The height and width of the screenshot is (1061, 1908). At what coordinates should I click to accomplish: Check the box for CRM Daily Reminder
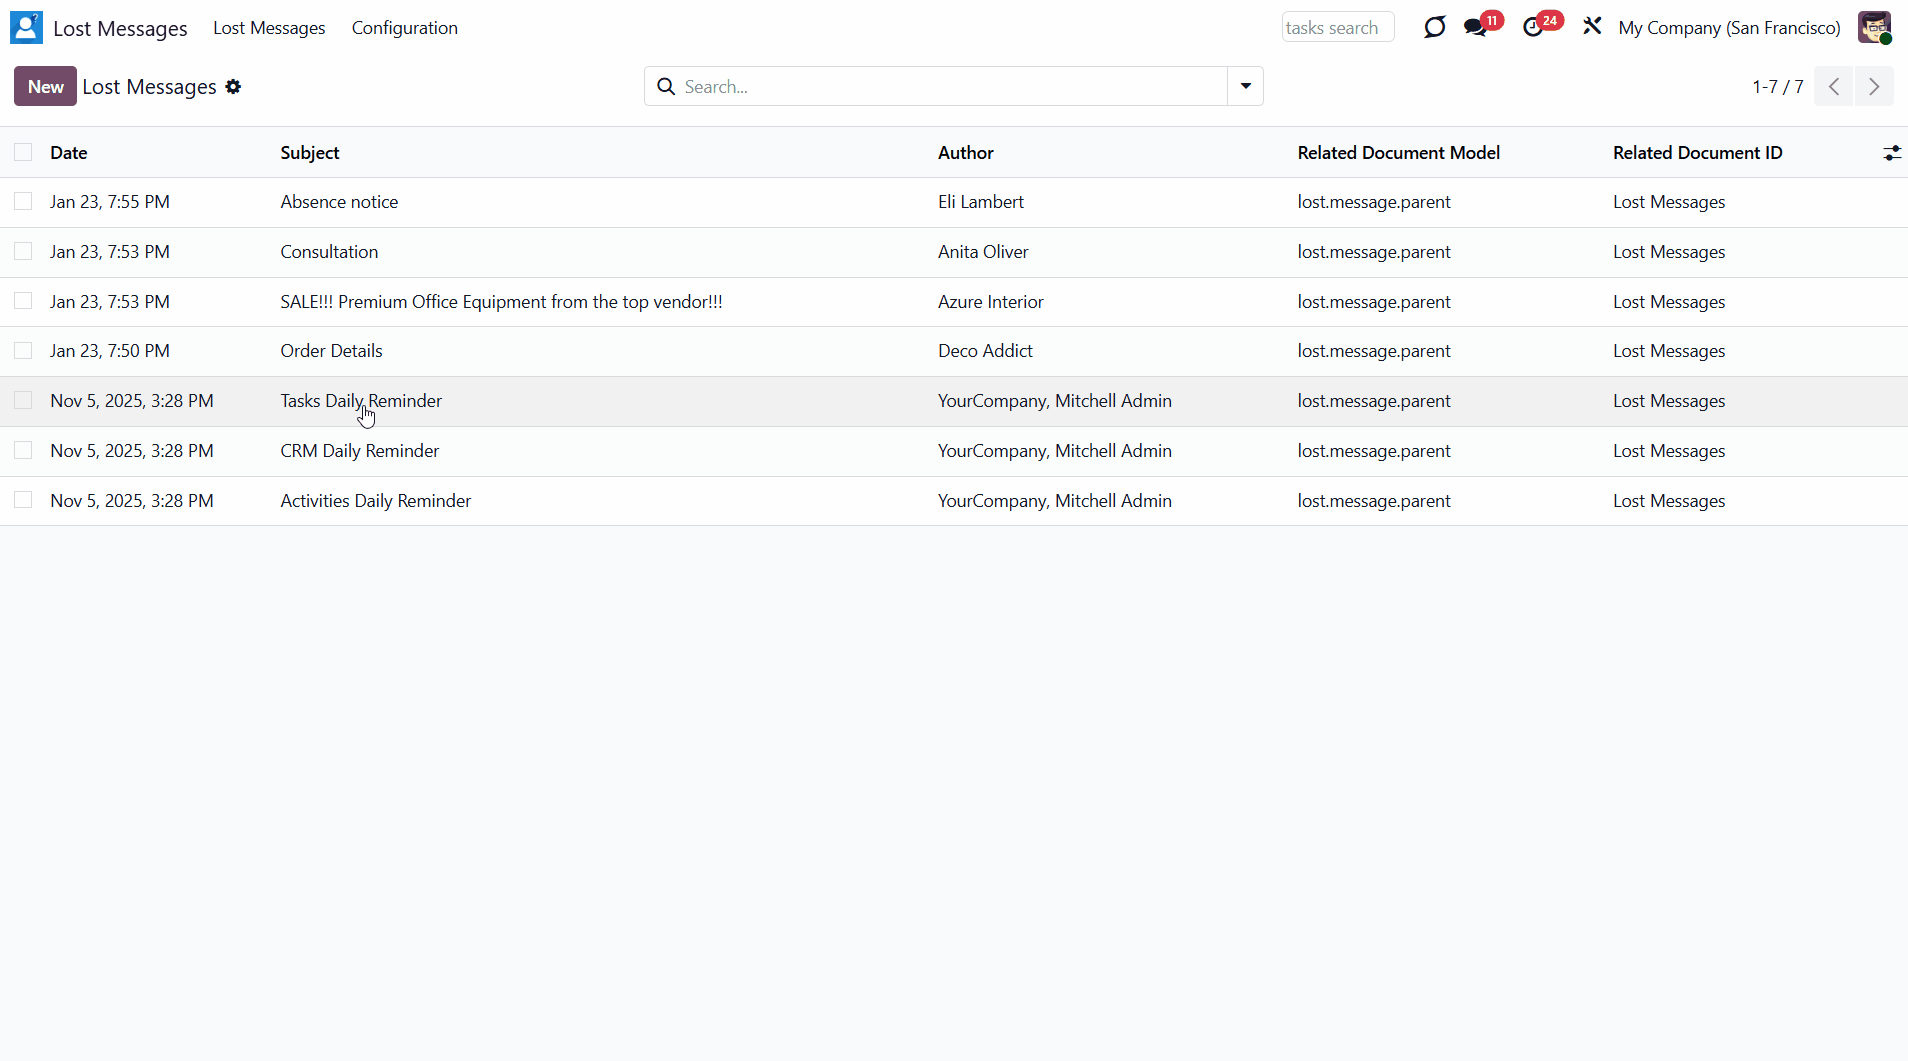tap(23, 451)
